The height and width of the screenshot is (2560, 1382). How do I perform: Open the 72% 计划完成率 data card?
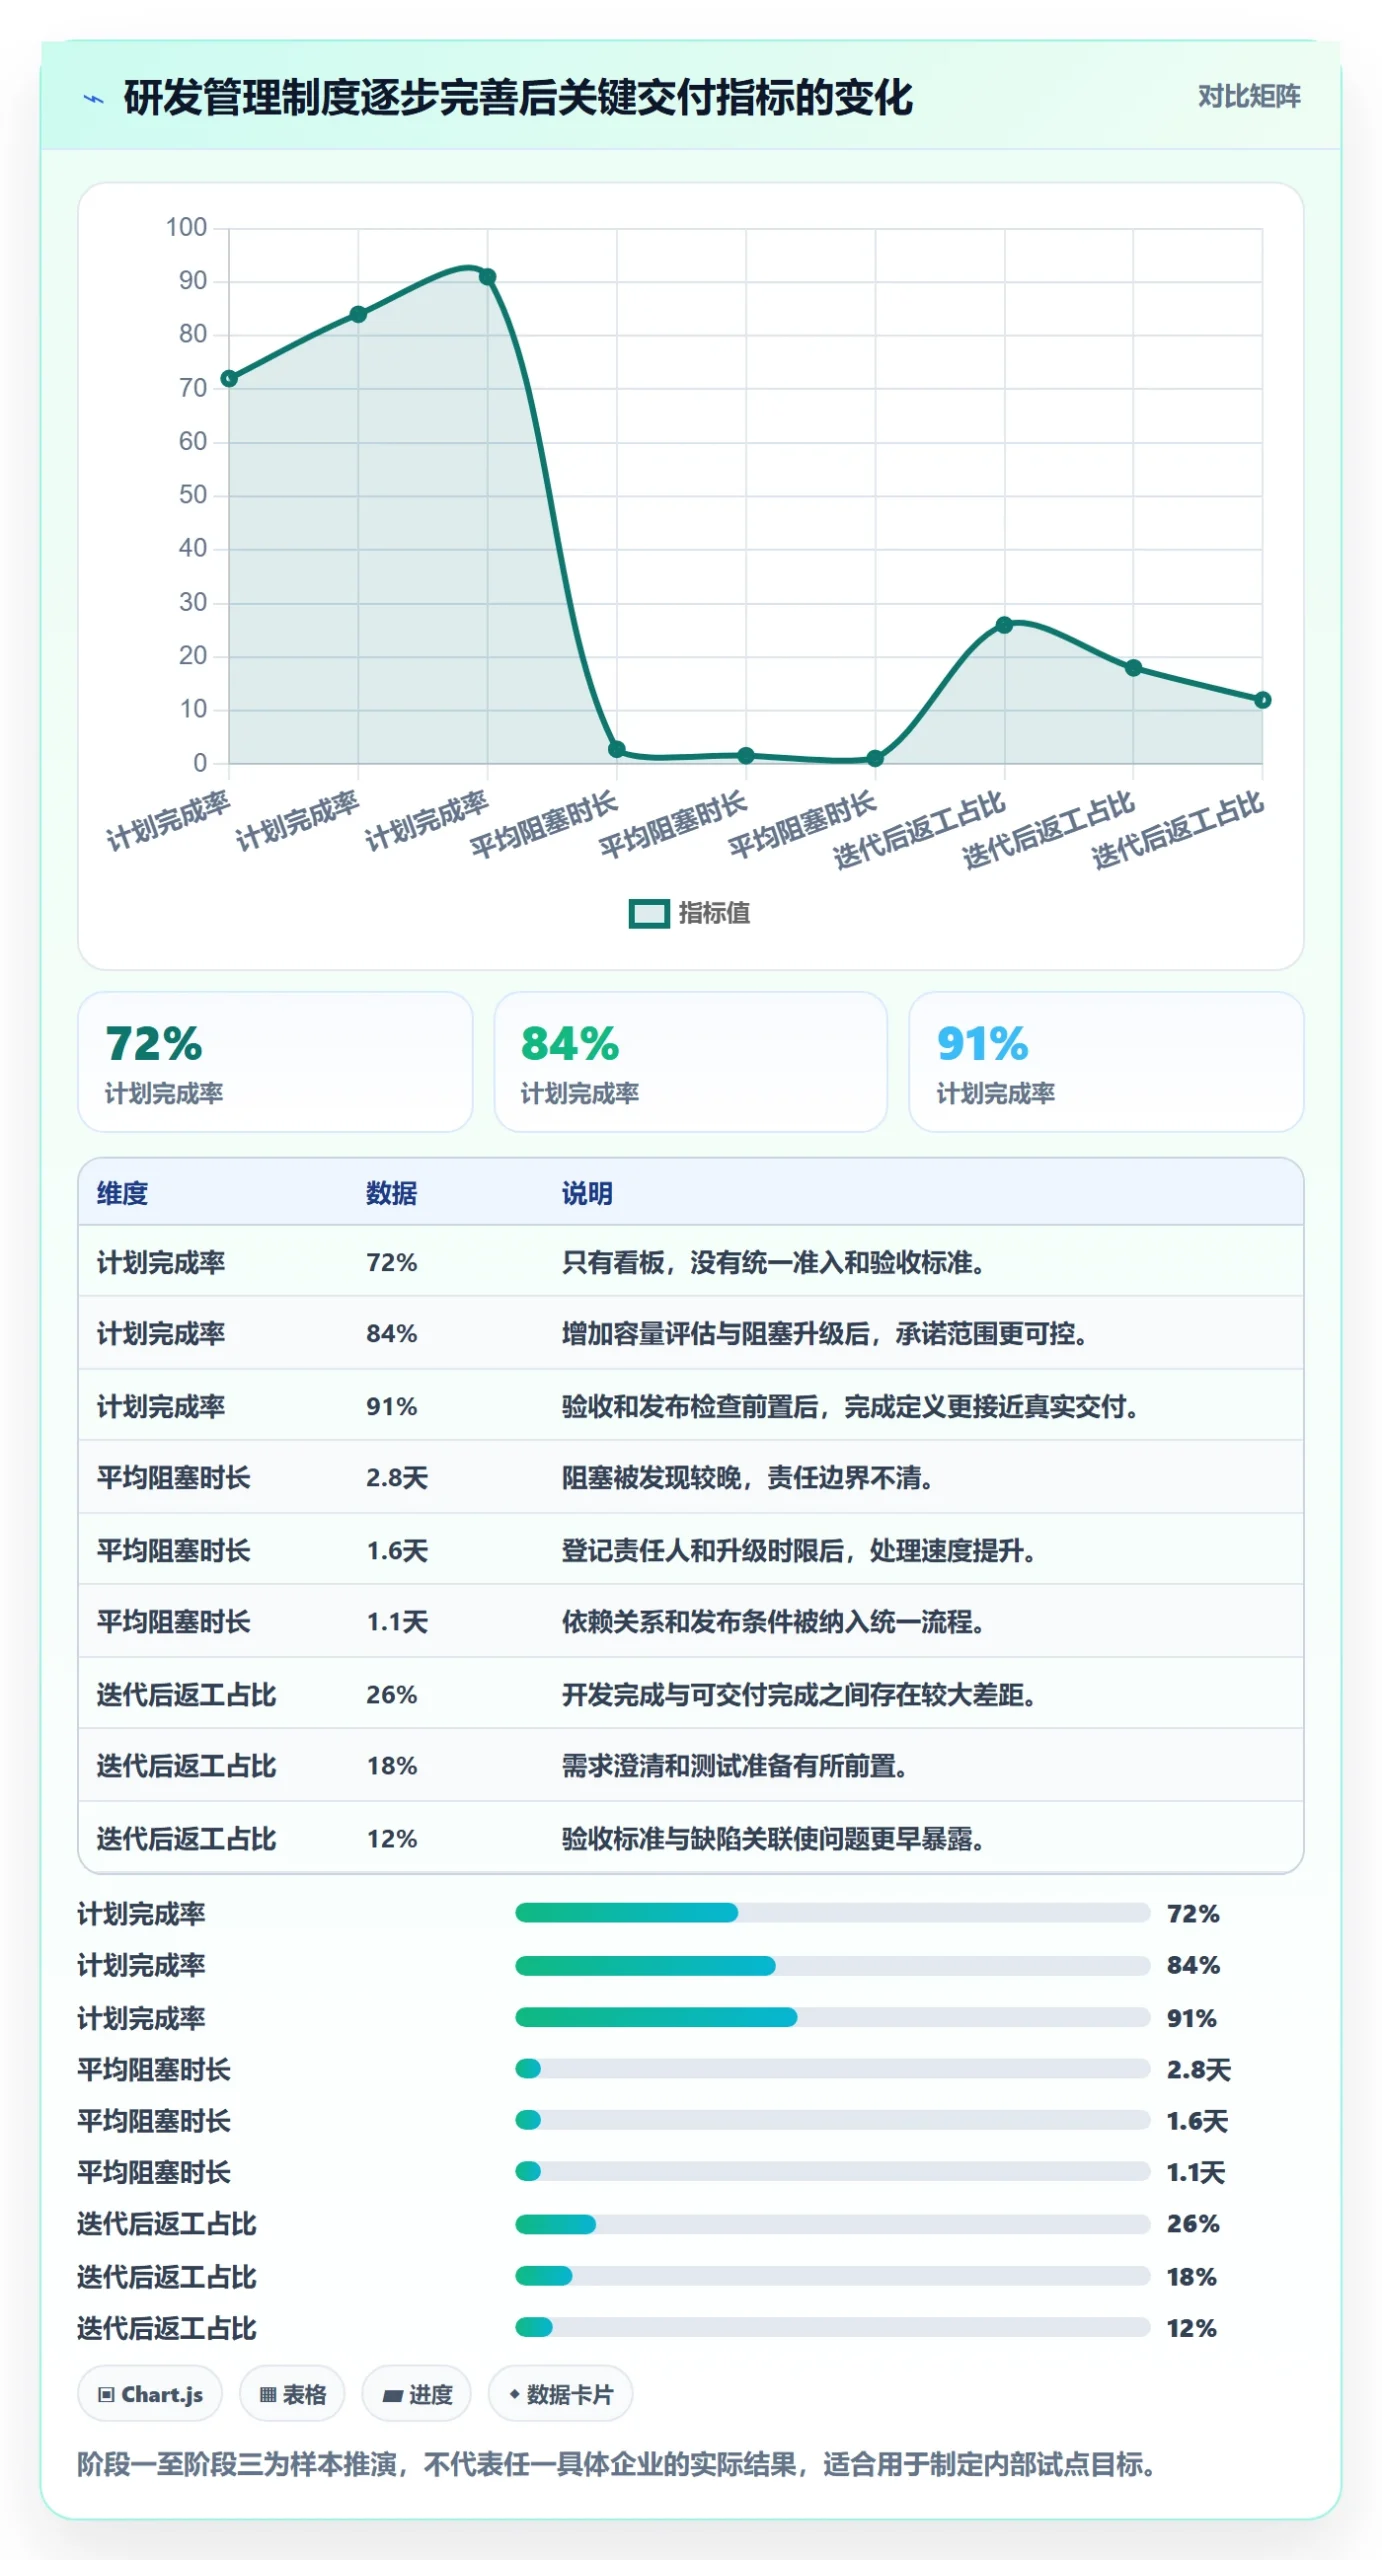click(x=275, y=1061)
